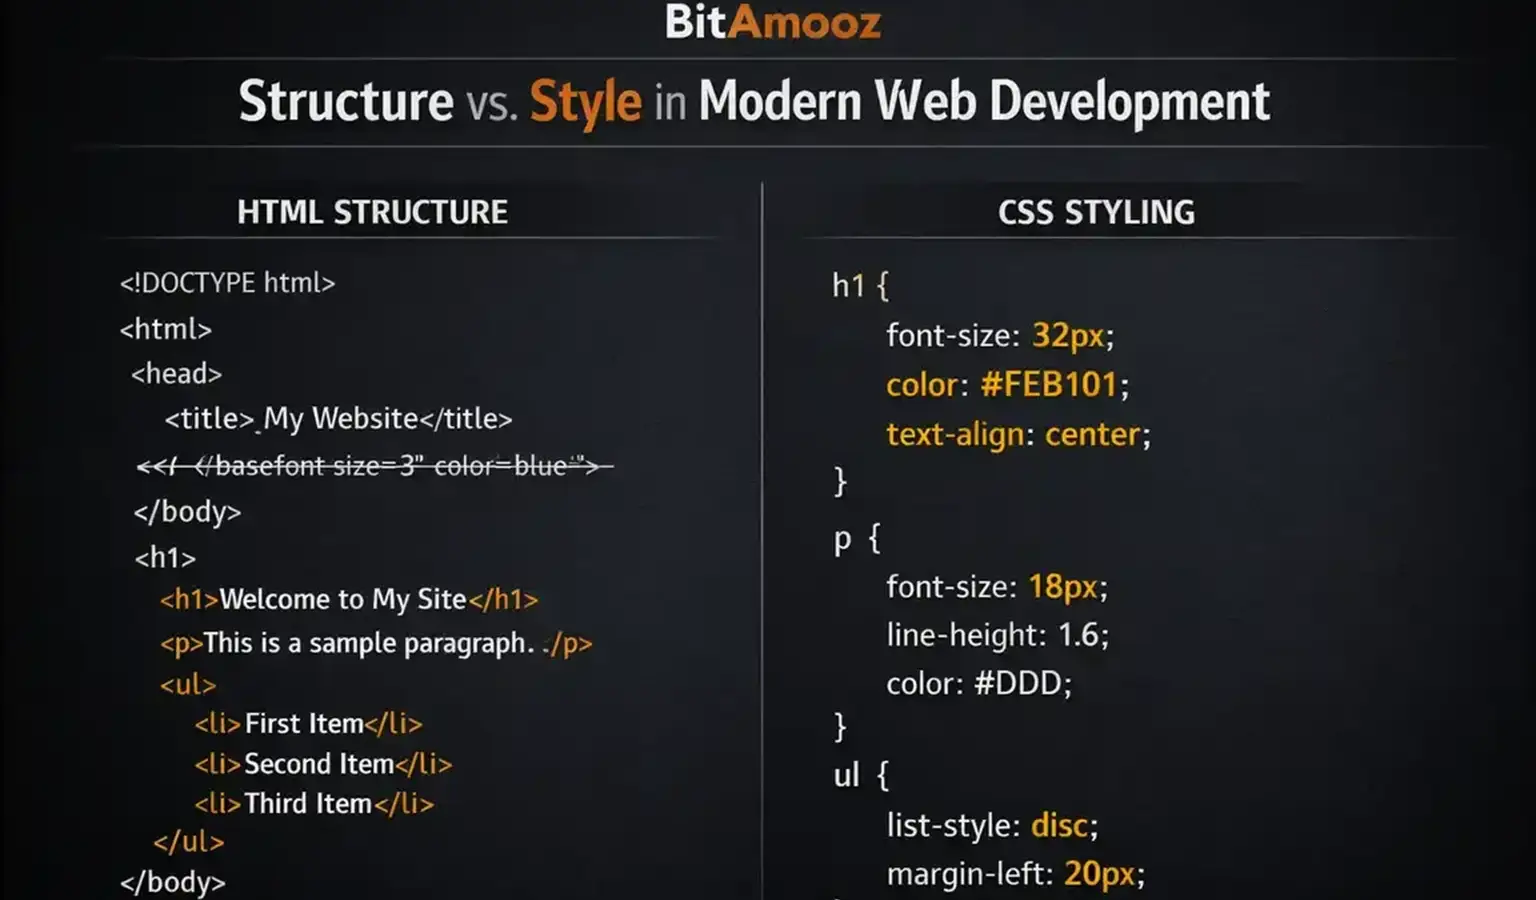
Task: Click the '<!DOCTYPE html>' line
Action: (227, 283)
